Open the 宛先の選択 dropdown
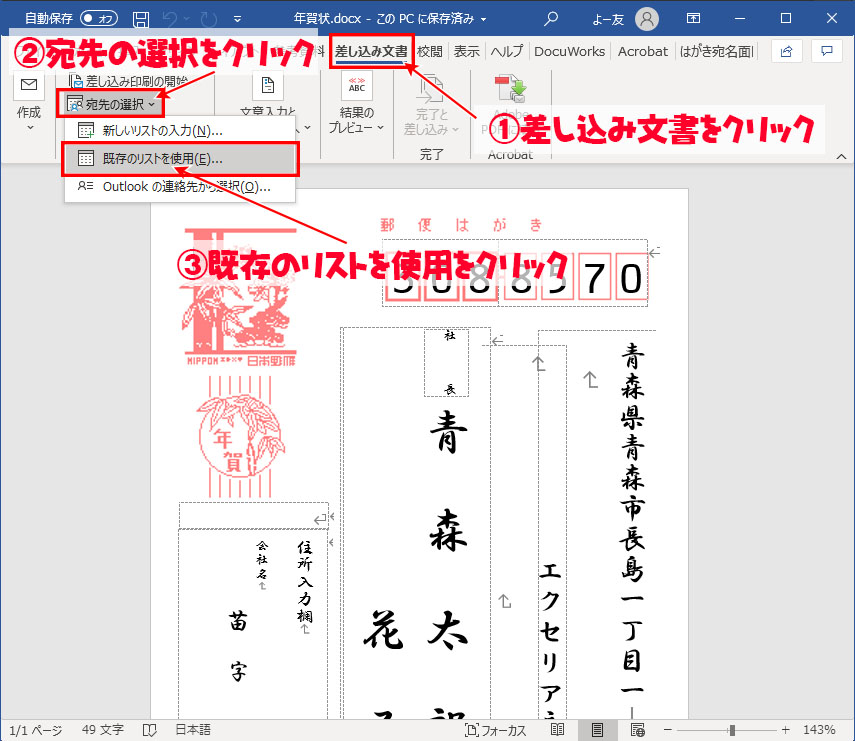855x741 pixels. tap(110, 104)
